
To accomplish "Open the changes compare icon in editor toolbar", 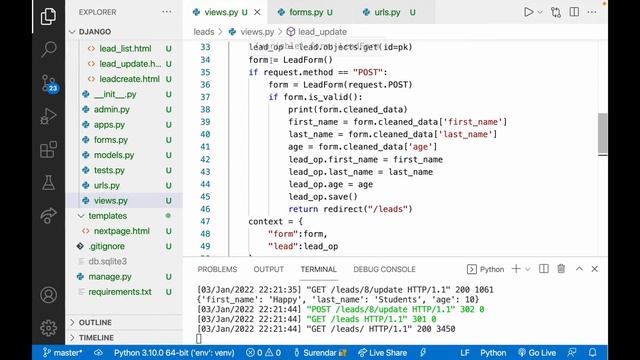I will click(x=556, y=12).
